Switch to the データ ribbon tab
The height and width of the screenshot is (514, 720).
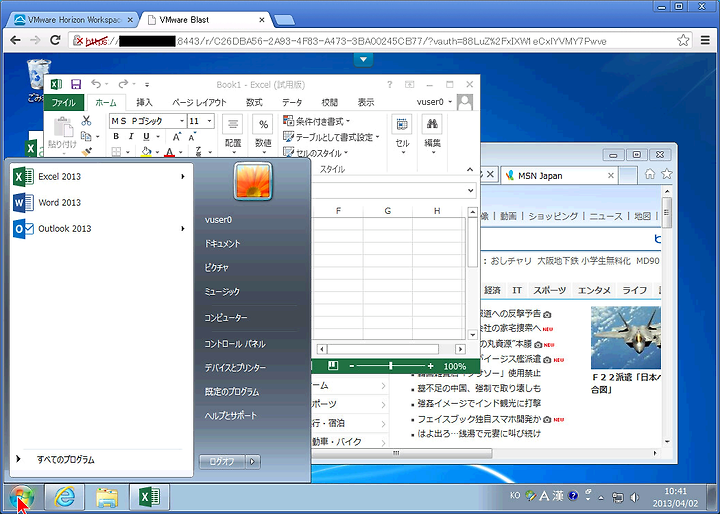click(x=292, y=102)
